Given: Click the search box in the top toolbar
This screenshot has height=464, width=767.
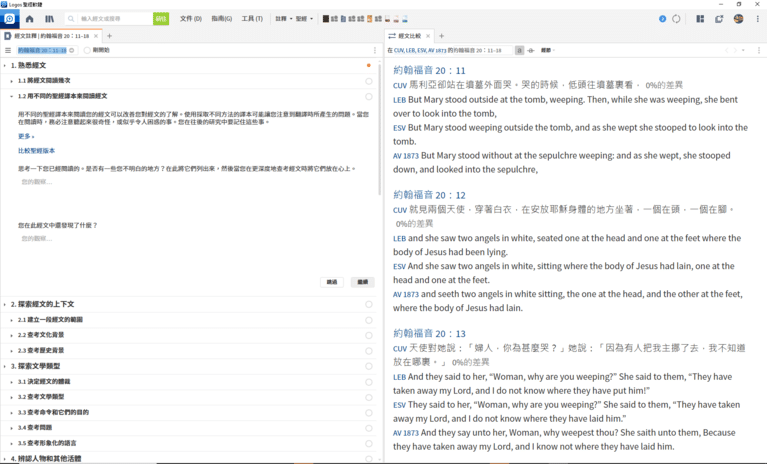Looking at the screenshot, I should point(112,19).
